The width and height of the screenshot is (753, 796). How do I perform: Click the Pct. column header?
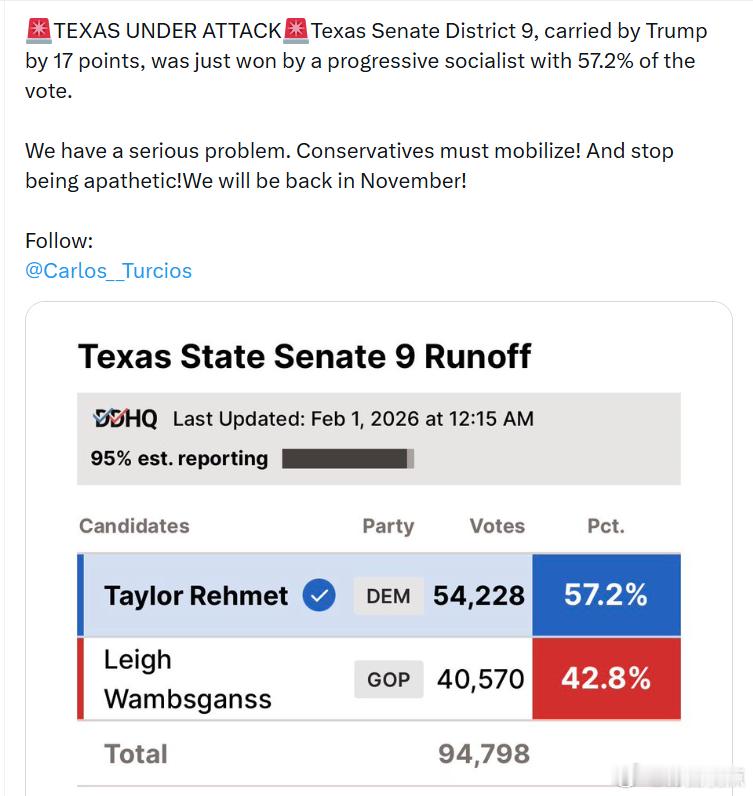coord(606,526)
